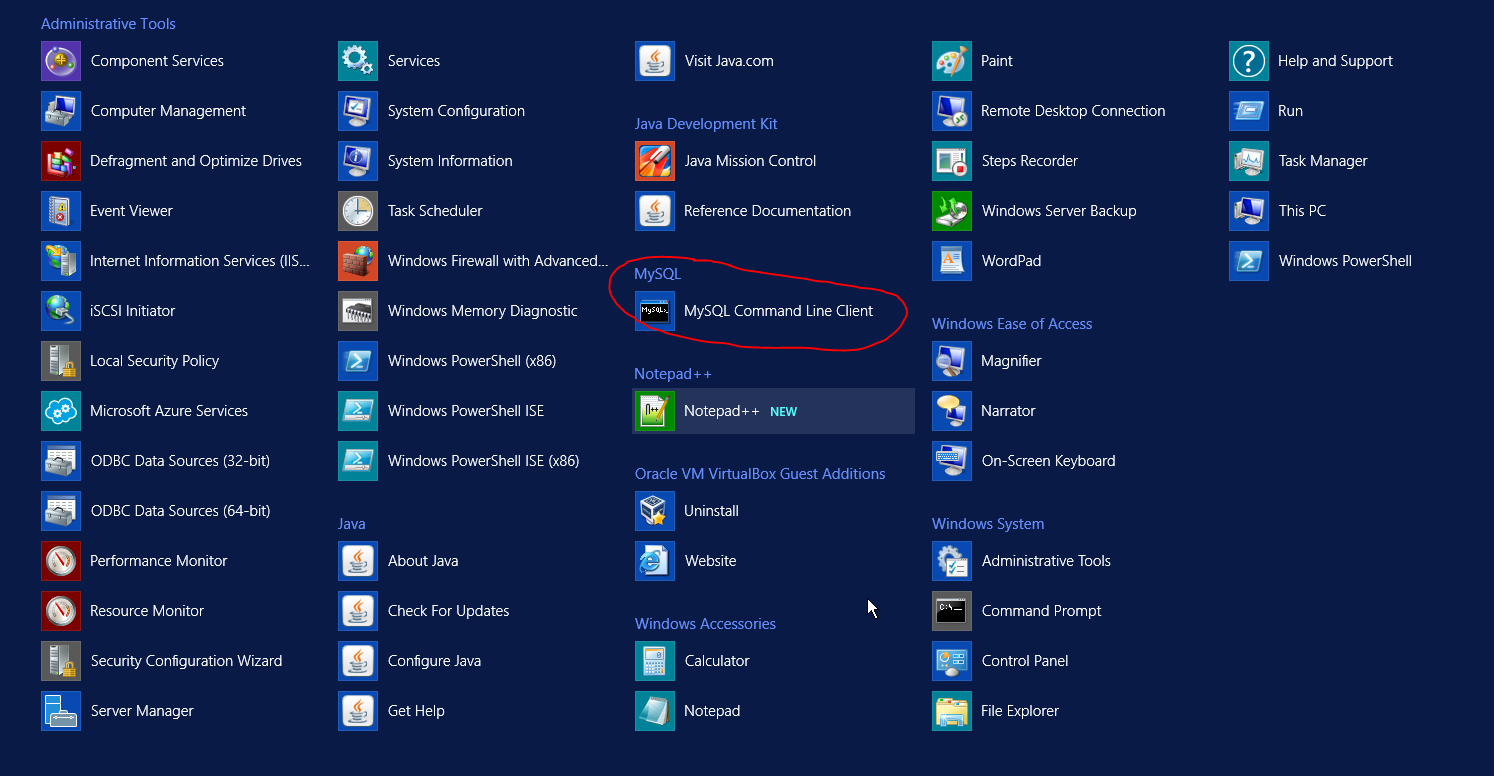1494x776 pixels.
Task: Launch Steps Recorder icon
Action: tap(952, 161)
